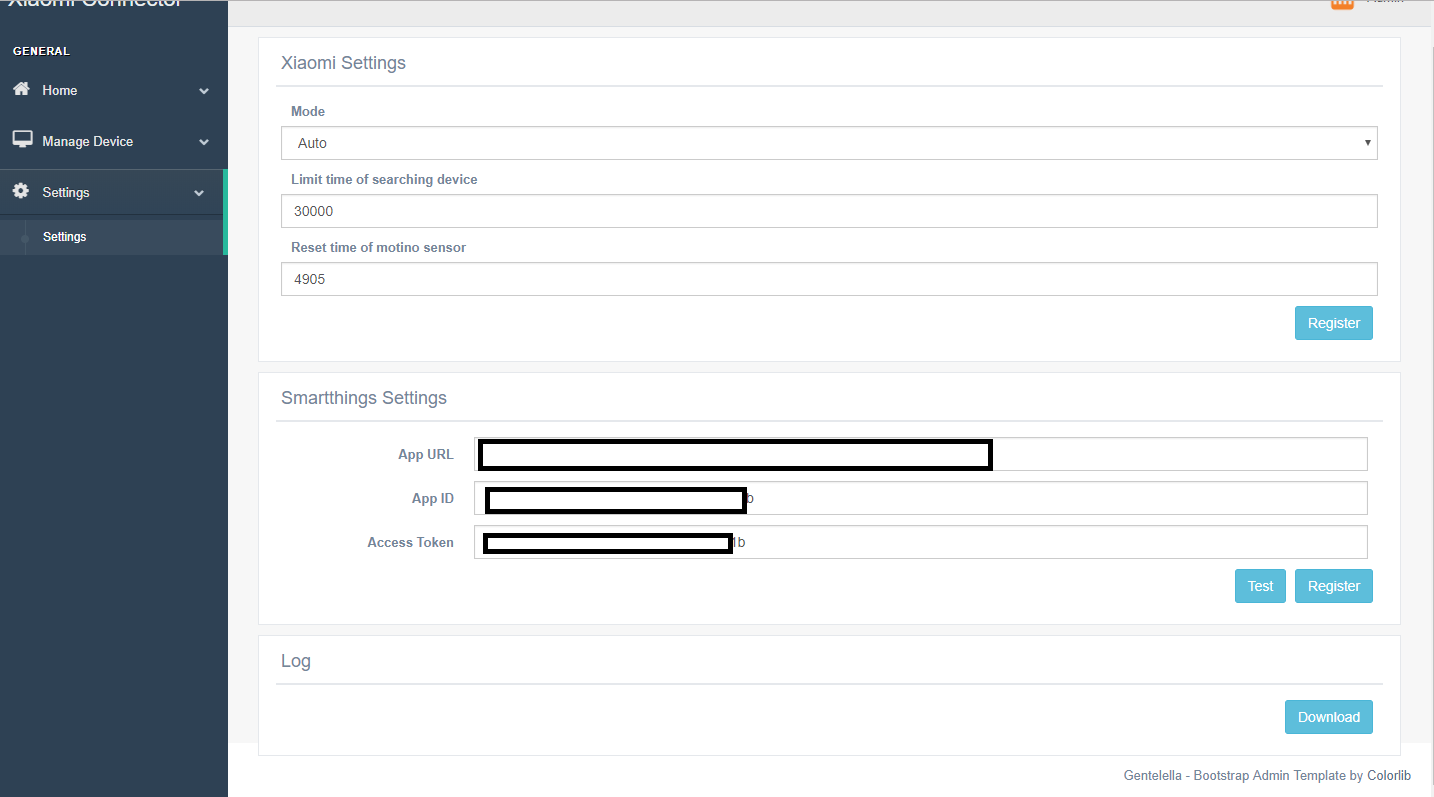Expand the Home menu chevron
1434x797 pixels.
[204, 91]
